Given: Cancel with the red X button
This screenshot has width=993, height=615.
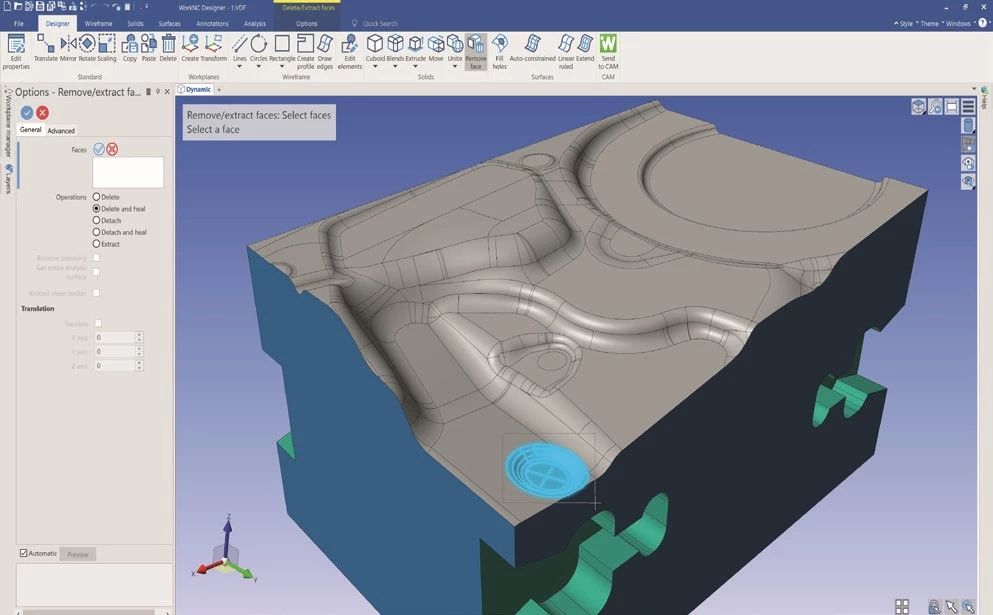Looking at the screenshot, I should (x=42, y=113).
